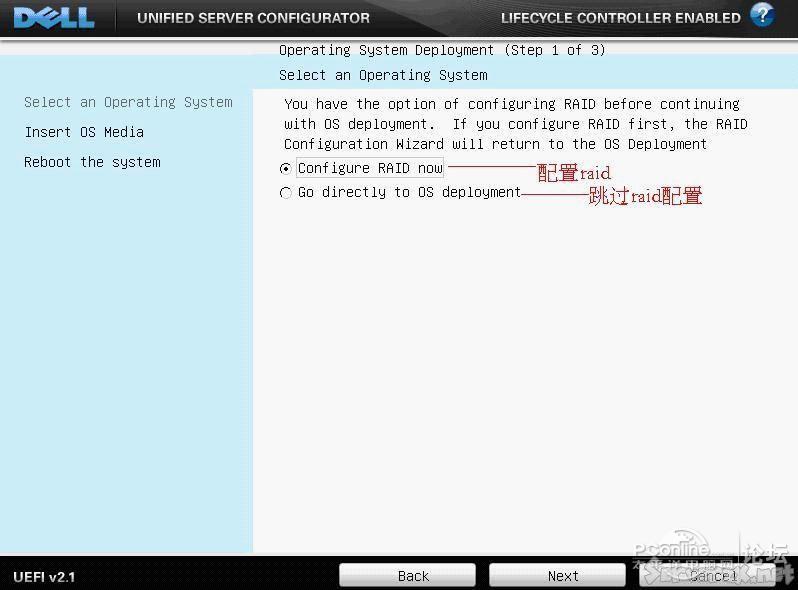Click the "Configure RAID now" label text
Viewport: 798px width, 590px height.
[370, 168]
